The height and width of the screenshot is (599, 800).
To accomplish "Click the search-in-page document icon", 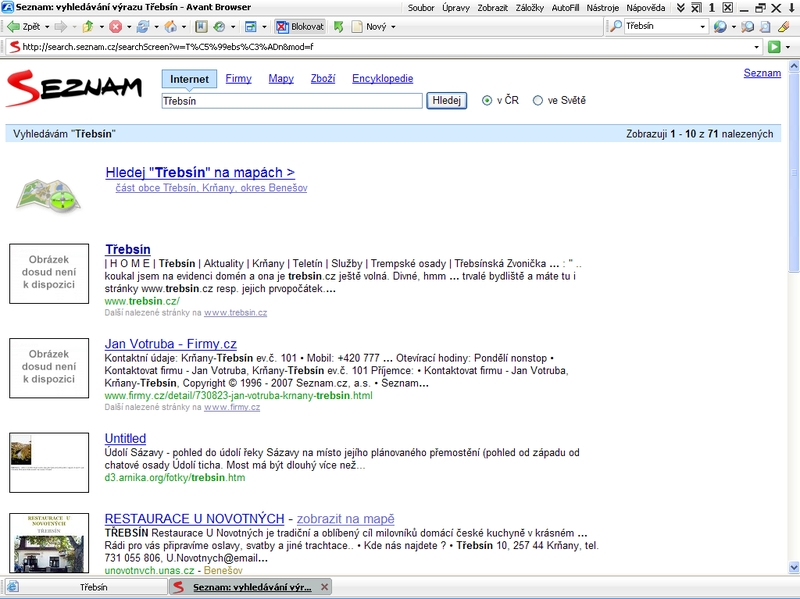I will [765, 27].
